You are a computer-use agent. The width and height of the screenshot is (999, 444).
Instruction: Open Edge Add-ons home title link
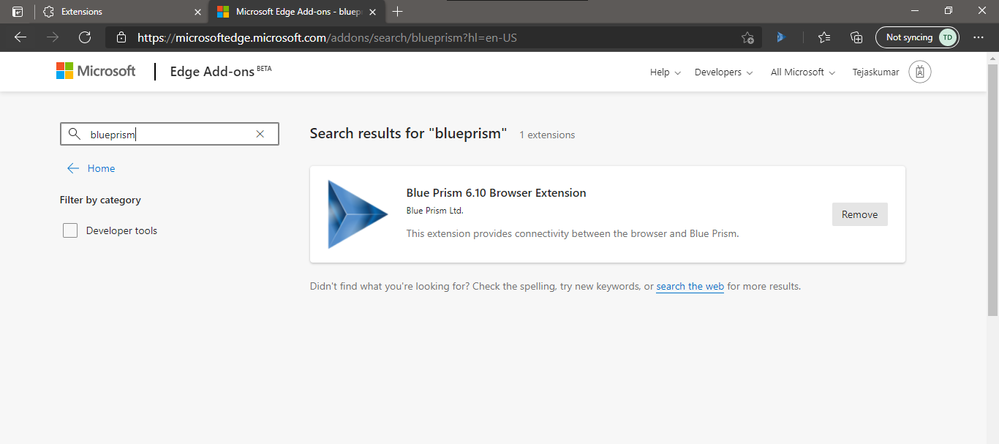tap(220, 71)
